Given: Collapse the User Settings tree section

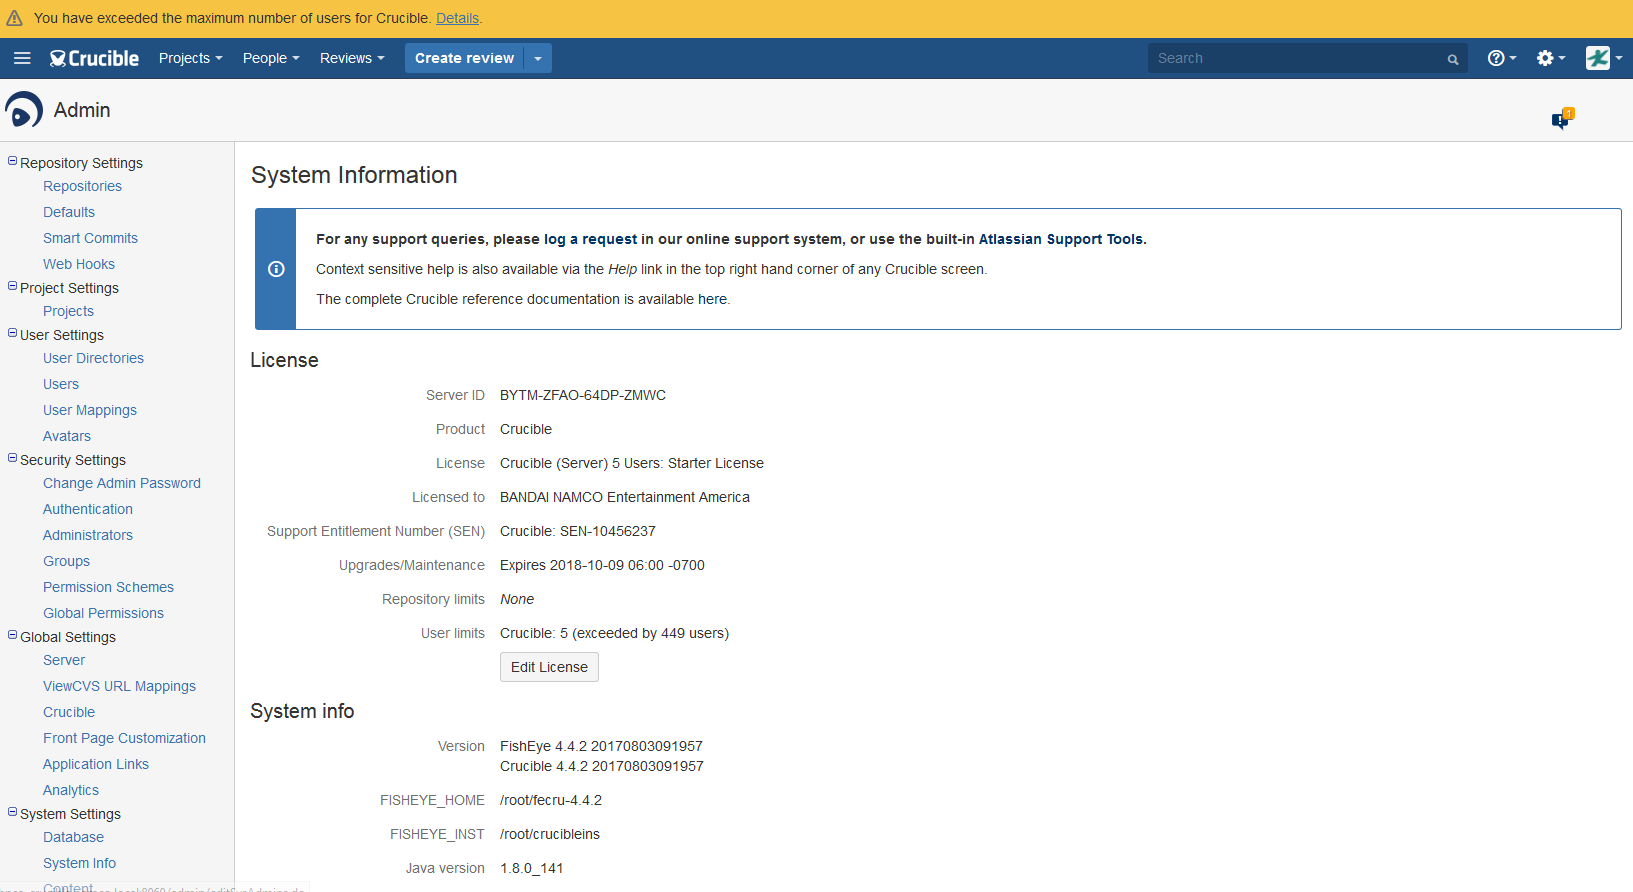Looking at the screenshot, I should (13, 333).
